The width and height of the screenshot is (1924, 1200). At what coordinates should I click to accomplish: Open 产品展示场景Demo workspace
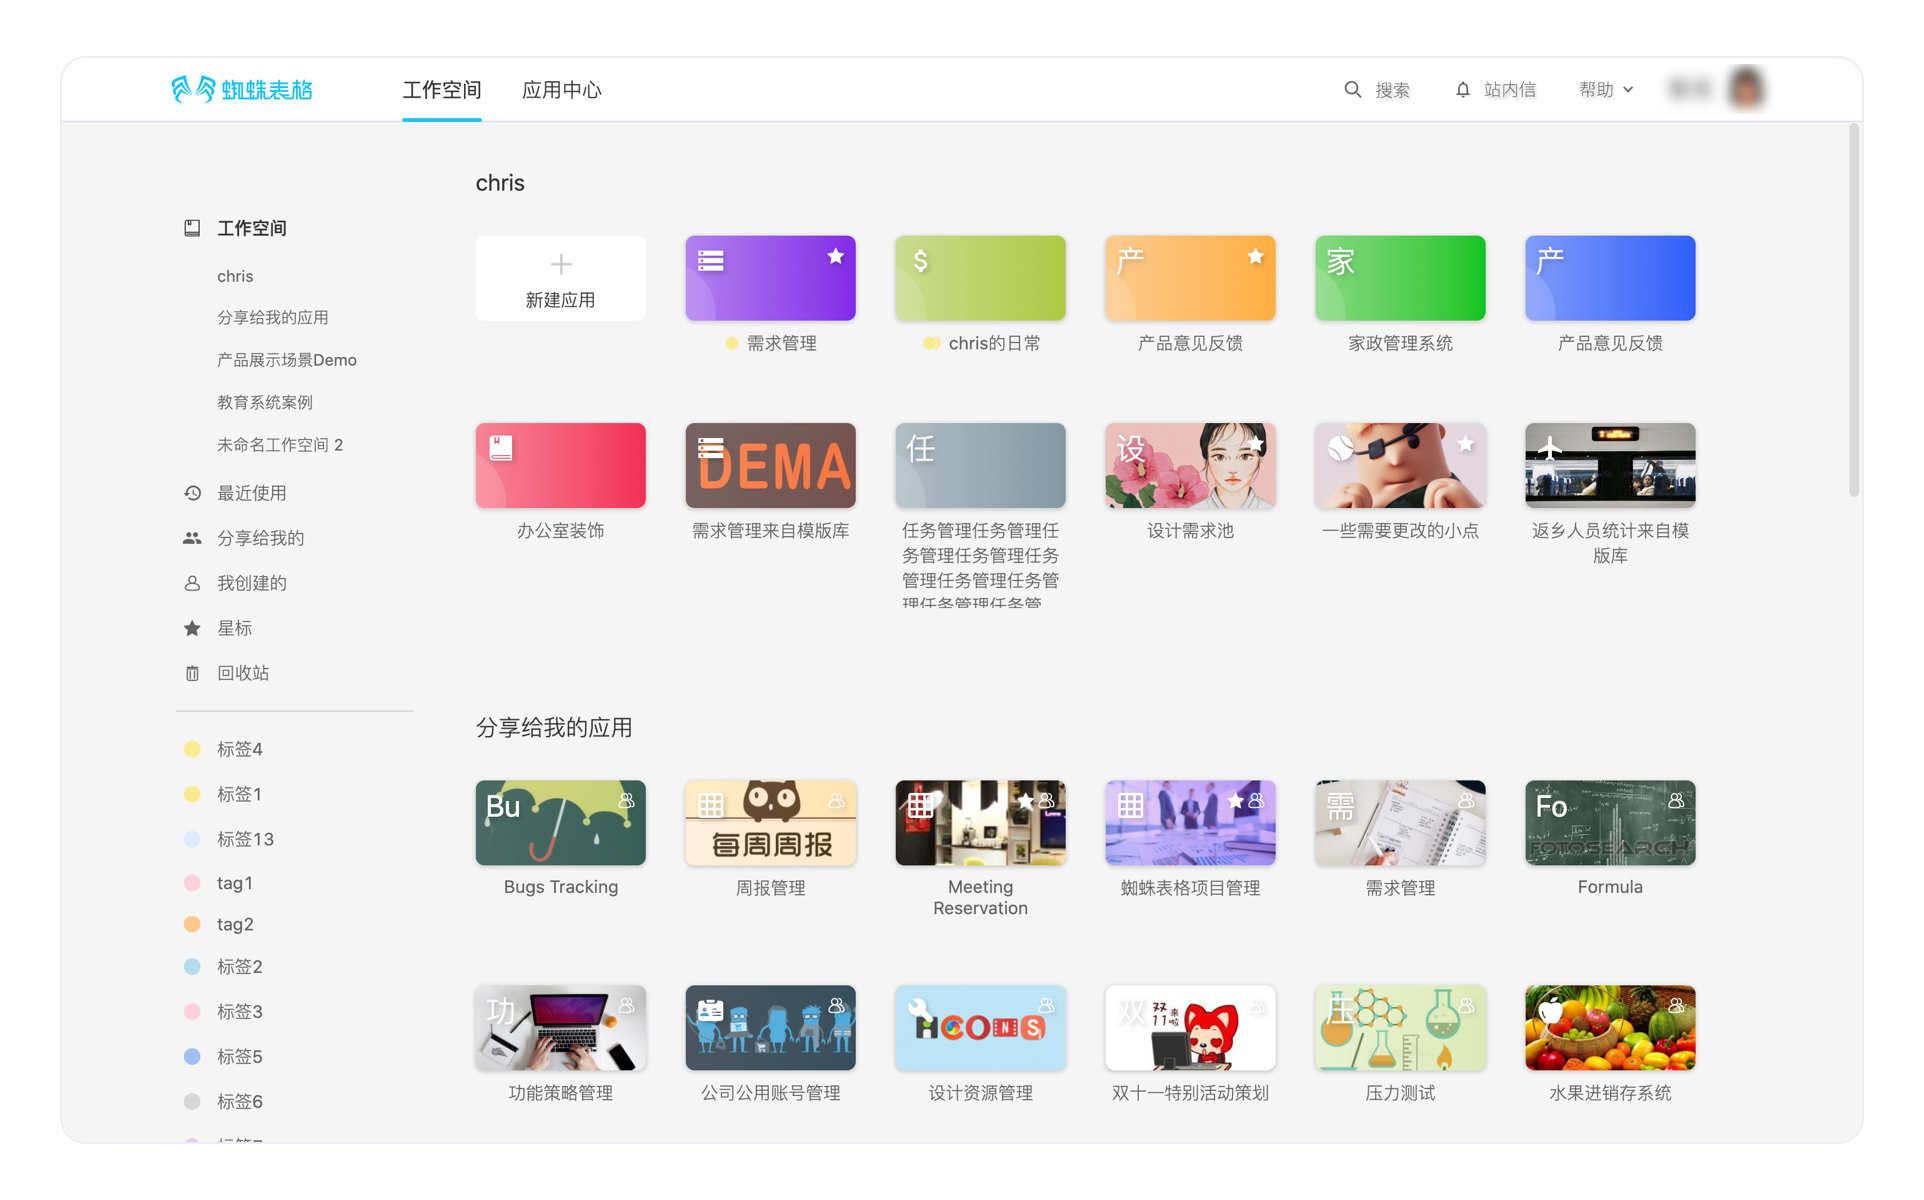coord(286,360)
